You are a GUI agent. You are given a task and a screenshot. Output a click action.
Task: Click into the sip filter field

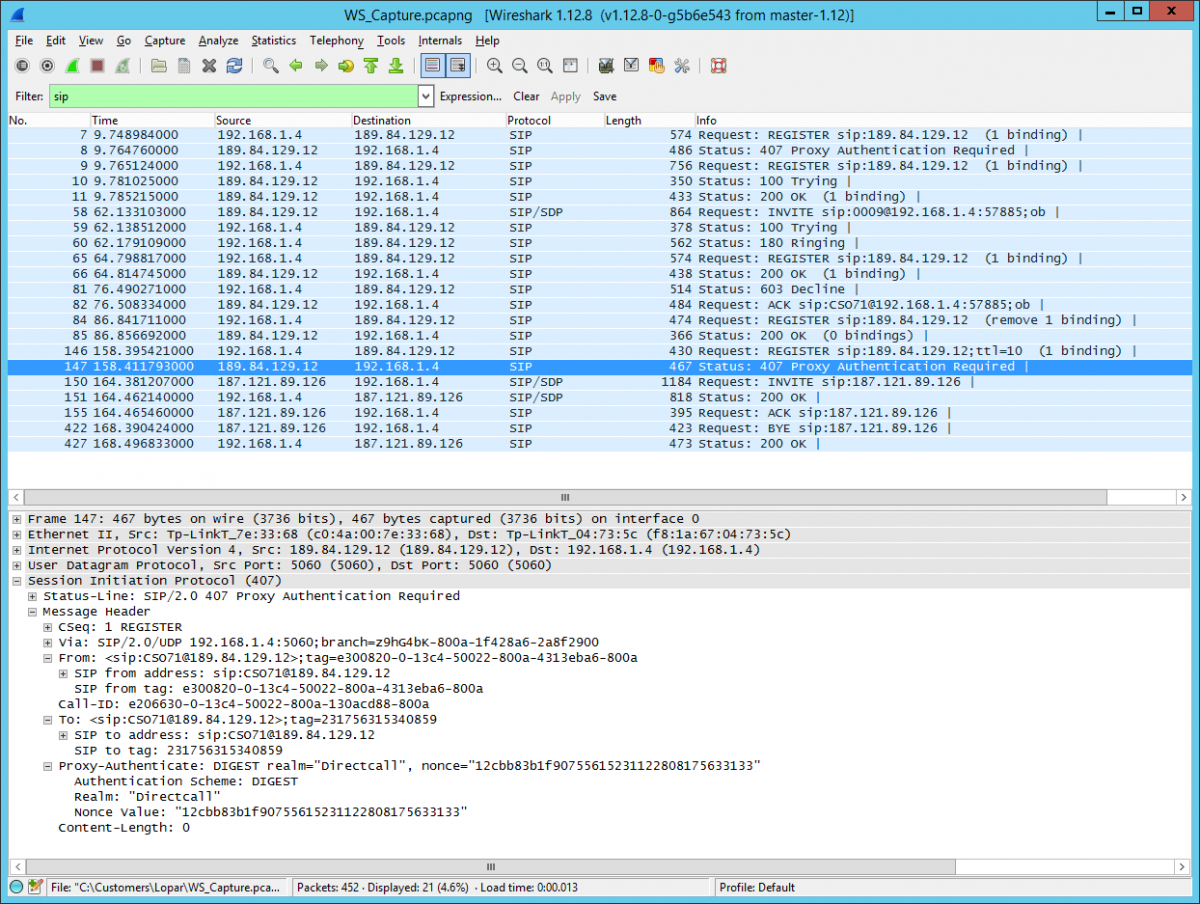pyautogui.click(x=232, y=96)
